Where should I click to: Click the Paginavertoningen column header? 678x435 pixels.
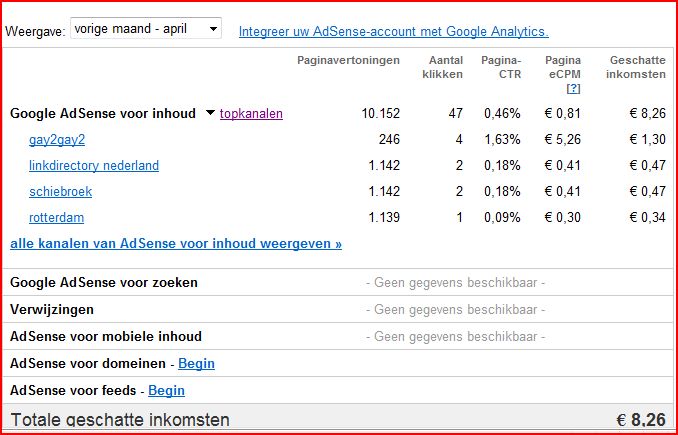pyautogui.click(x=349, y=61)
